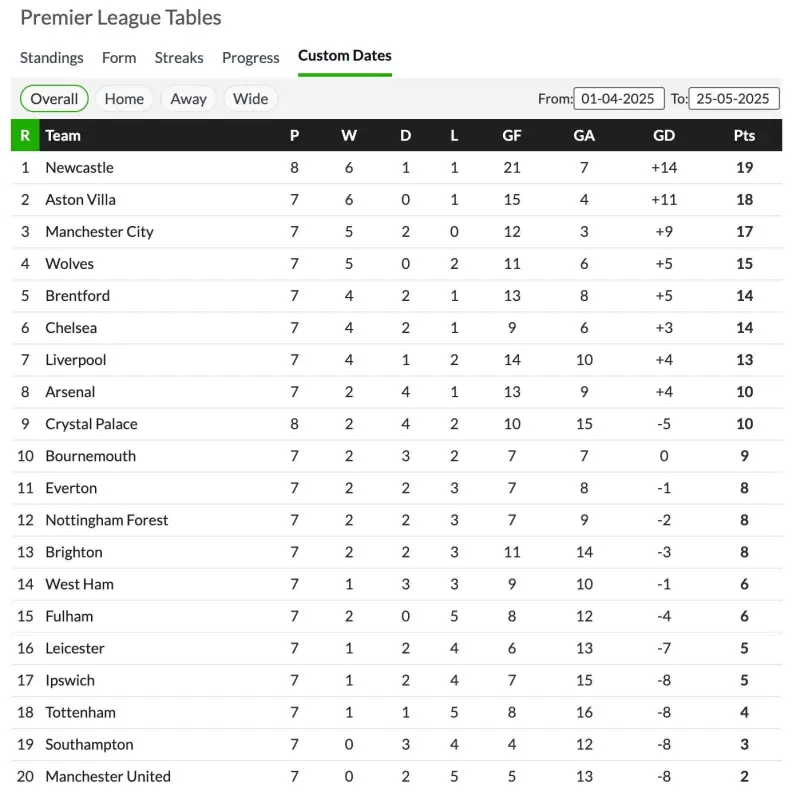Open the Standings tab

(52, 58)
